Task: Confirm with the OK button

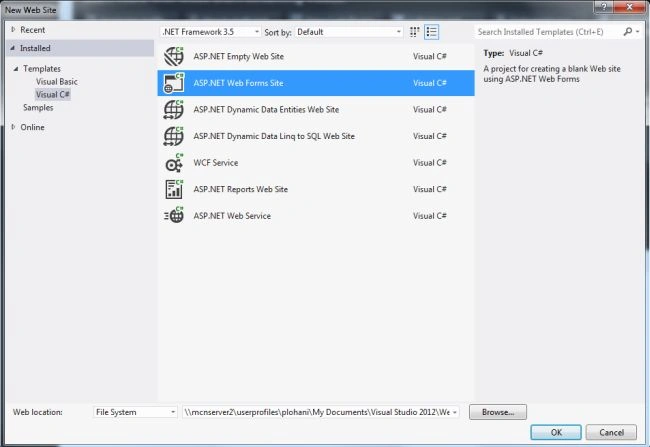Action: [556, 432]
